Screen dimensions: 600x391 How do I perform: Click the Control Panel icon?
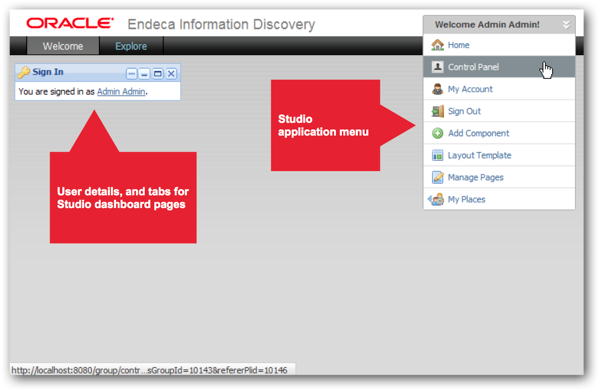coord(437,67)
